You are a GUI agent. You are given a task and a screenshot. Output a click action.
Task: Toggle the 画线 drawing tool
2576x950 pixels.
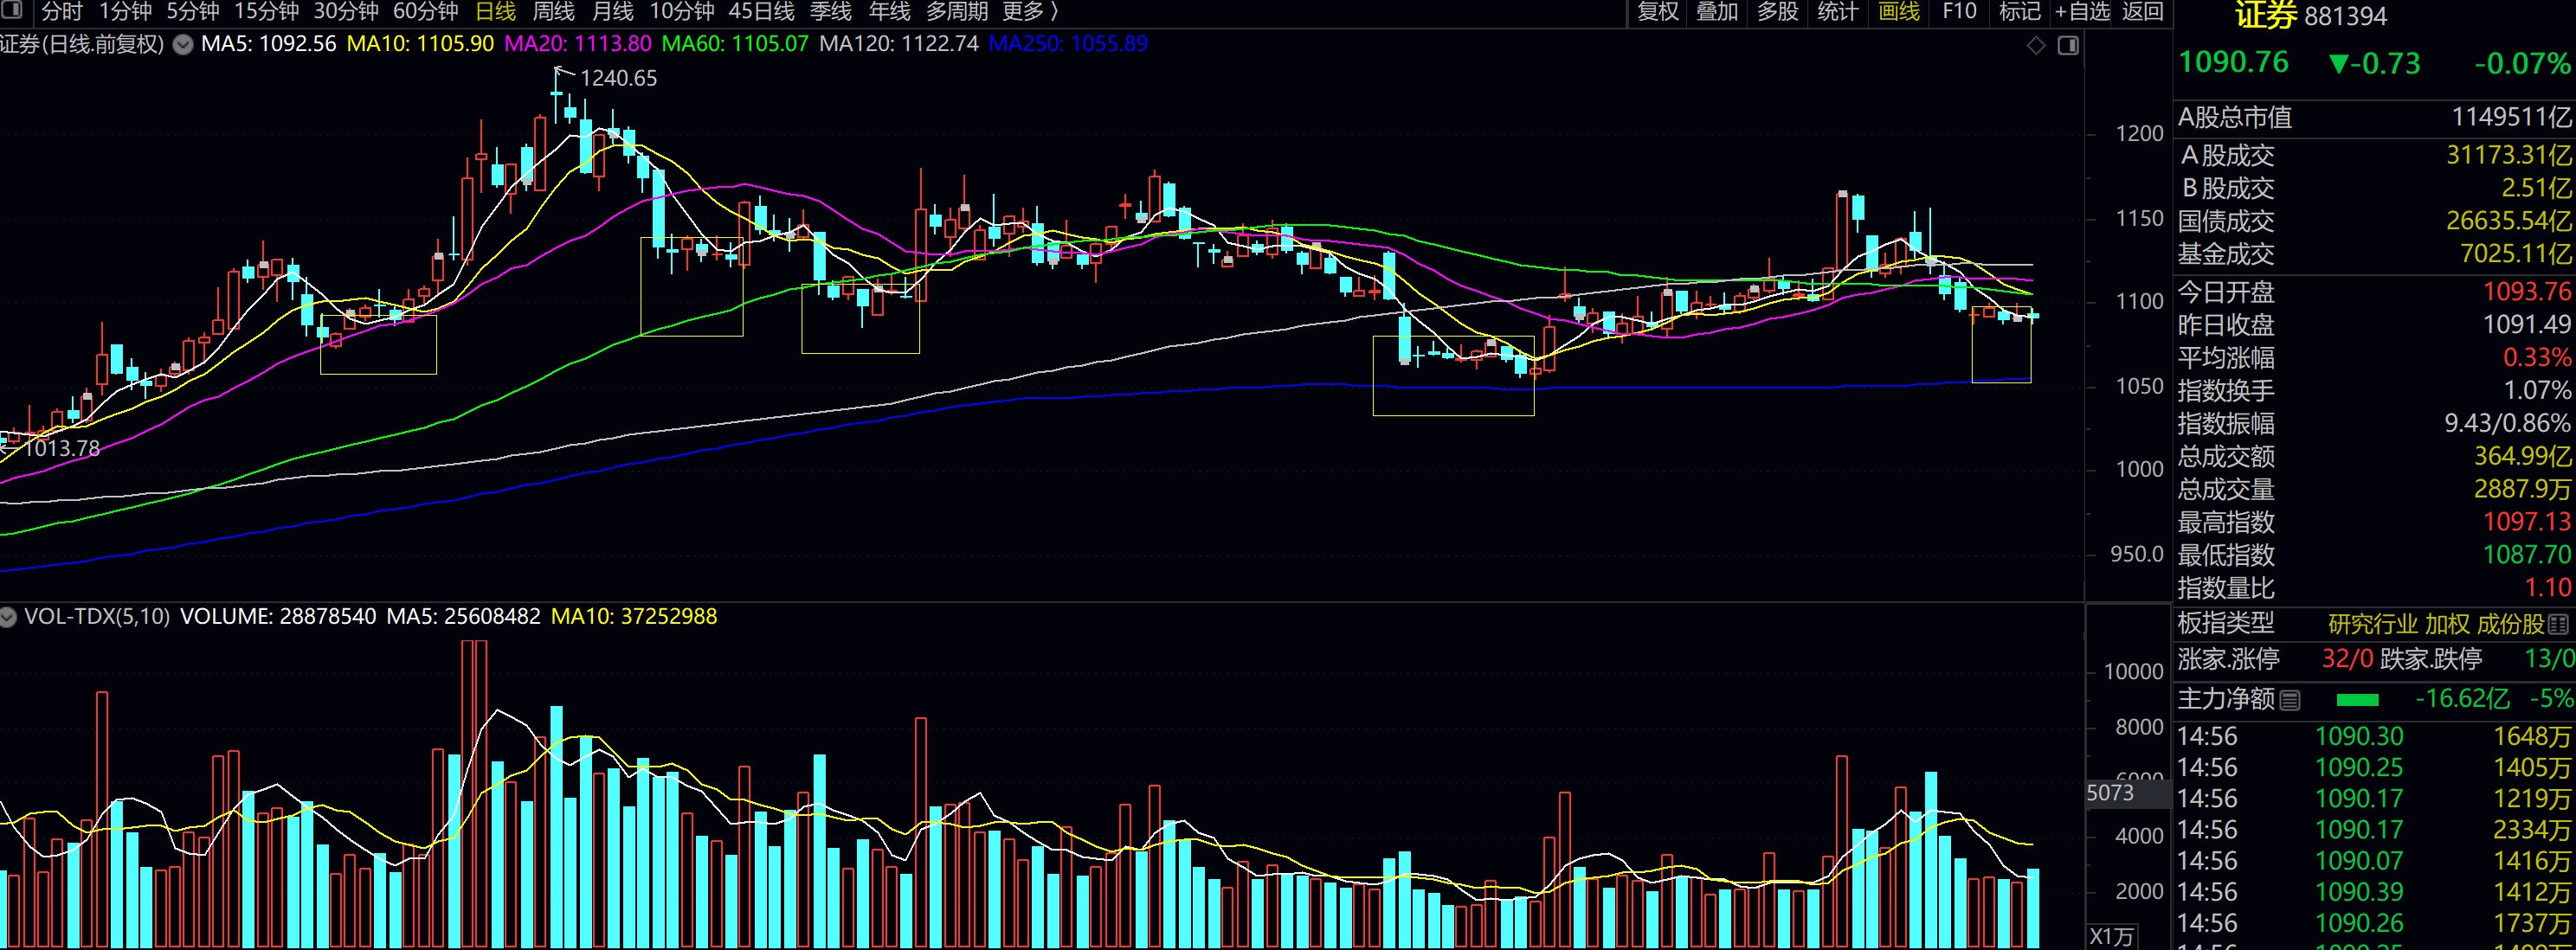[x=1898, y=11]
